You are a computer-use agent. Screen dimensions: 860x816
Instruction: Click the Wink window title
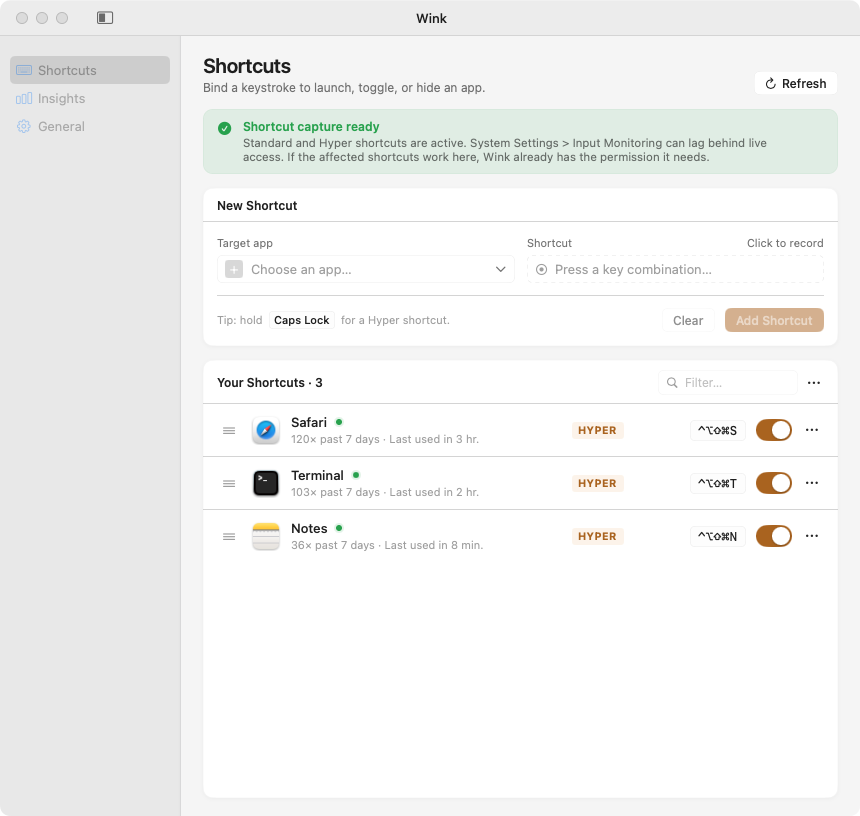431,19
